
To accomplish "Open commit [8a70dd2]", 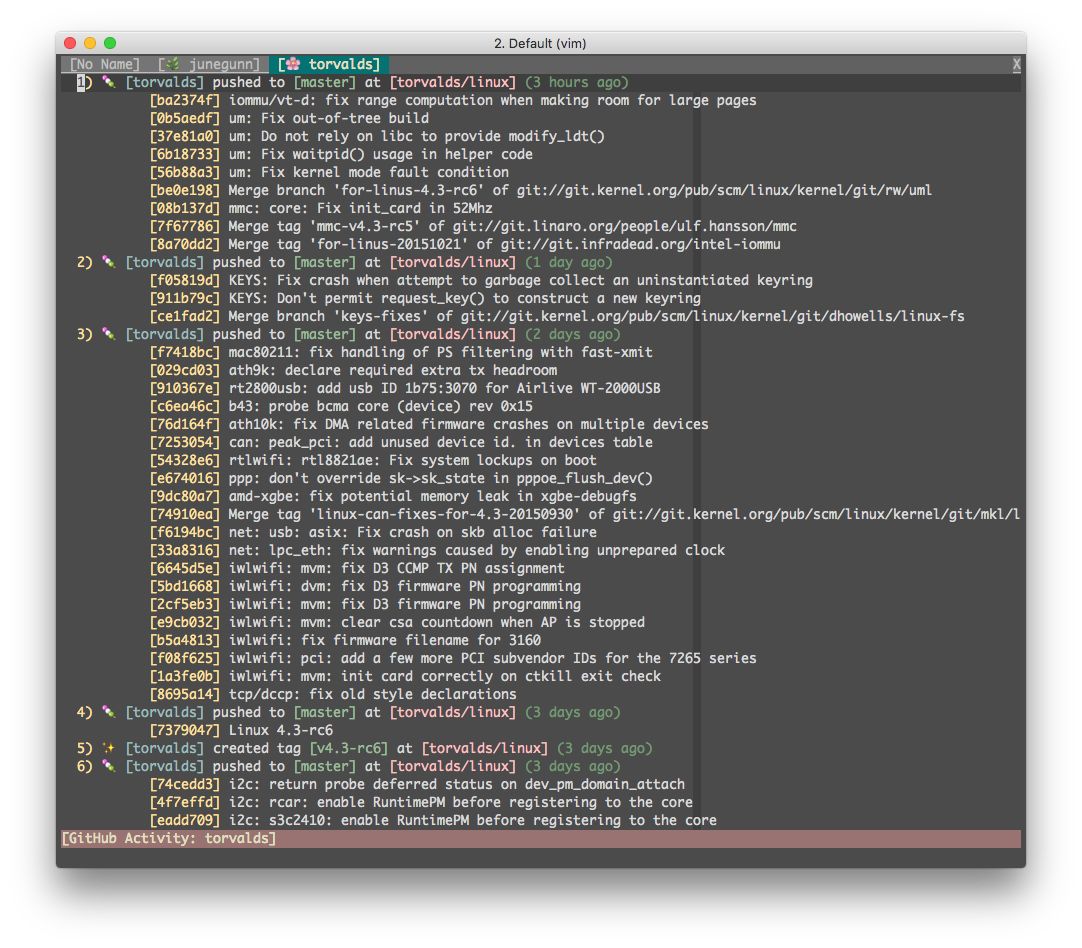I will [x=185, y=244].
